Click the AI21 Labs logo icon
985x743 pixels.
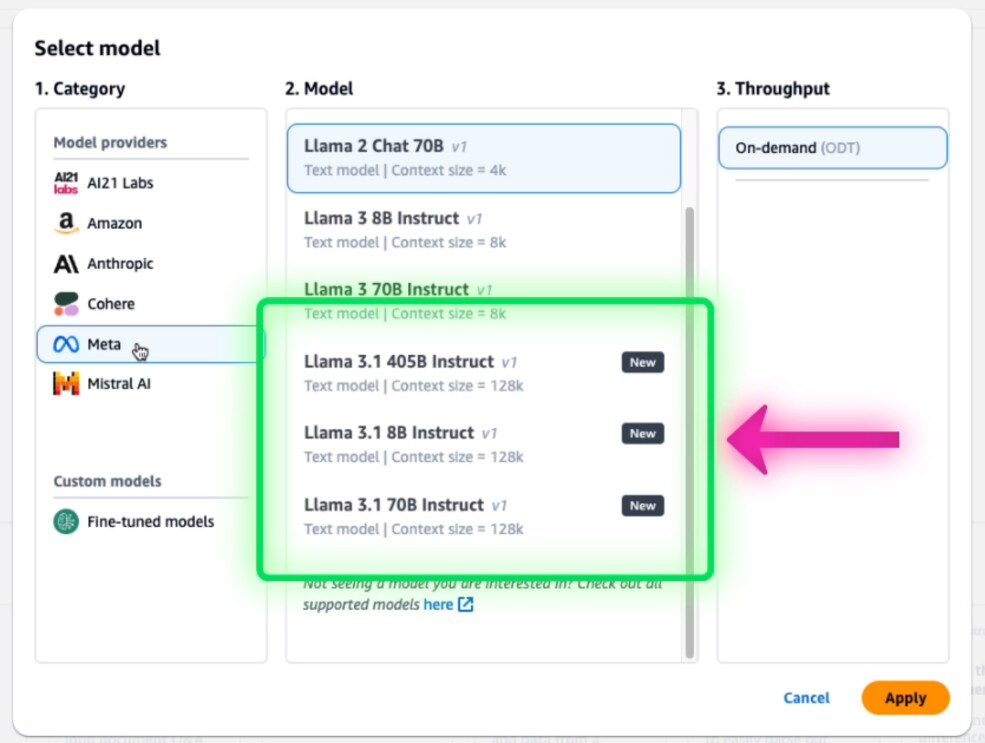coord(66,183)
